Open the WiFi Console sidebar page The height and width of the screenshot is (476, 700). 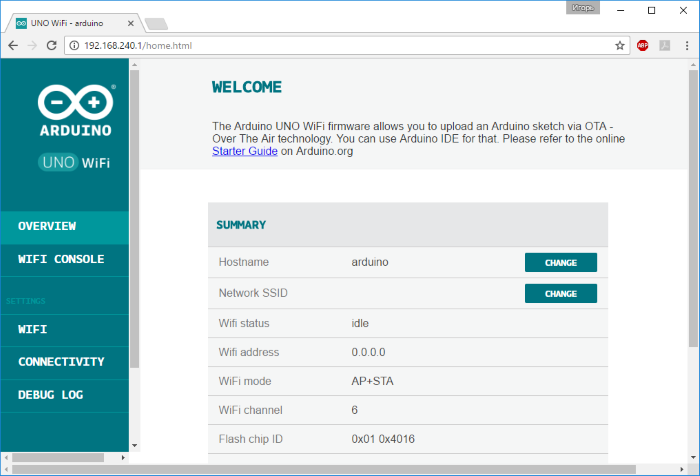pyautogui.click(x=65, y=259)
